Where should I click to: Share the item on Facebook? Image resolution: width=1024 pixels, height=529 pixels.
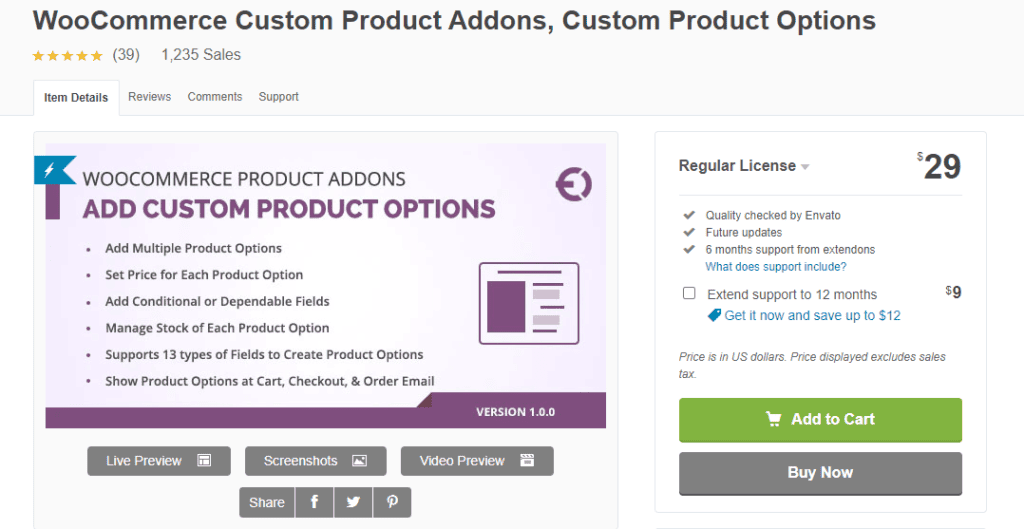coord(314,502)
